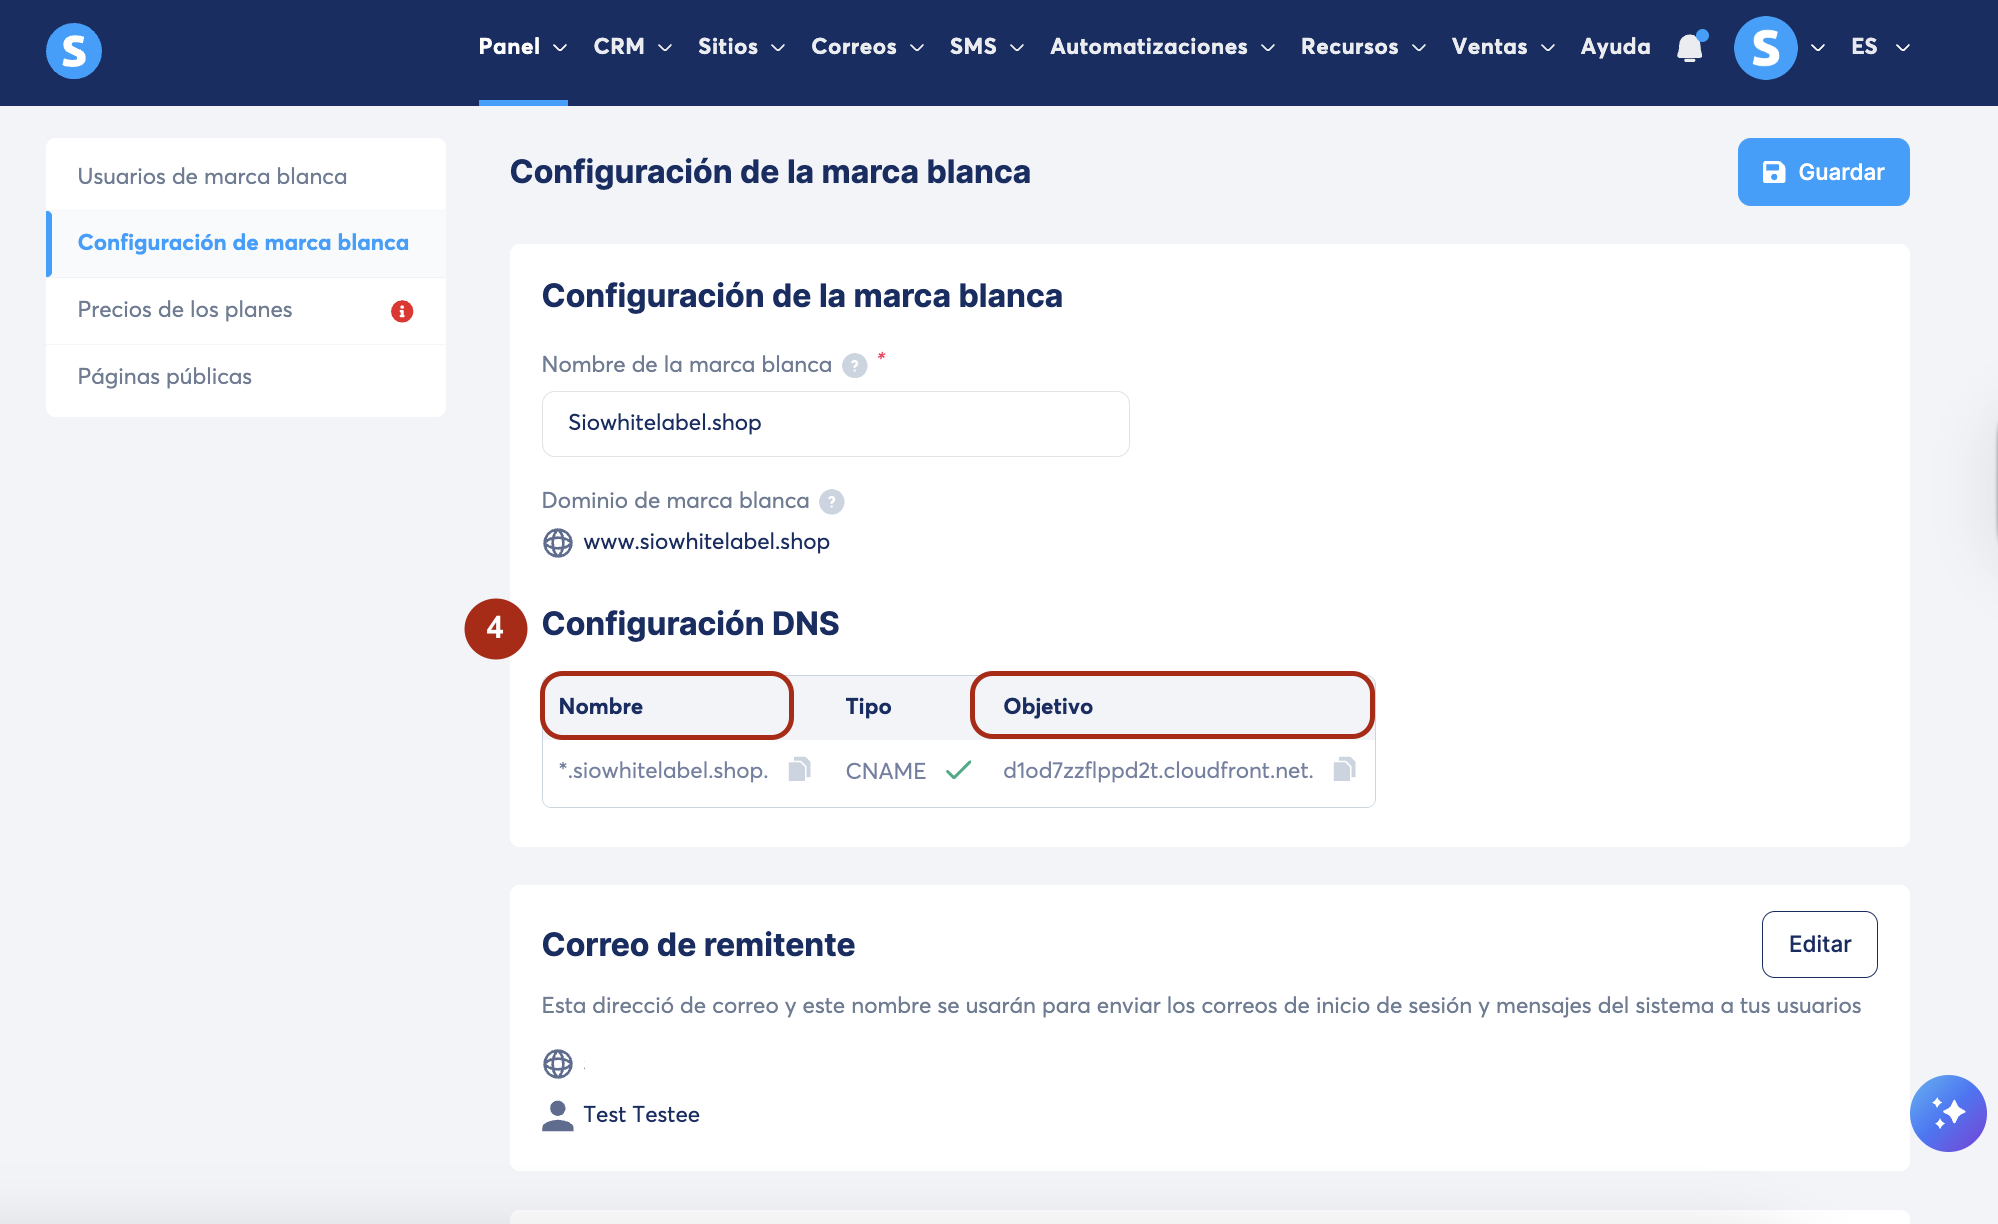Open the Correos menu
Viewport: 1998px width, 1224px height.
[x=867, y=47]
